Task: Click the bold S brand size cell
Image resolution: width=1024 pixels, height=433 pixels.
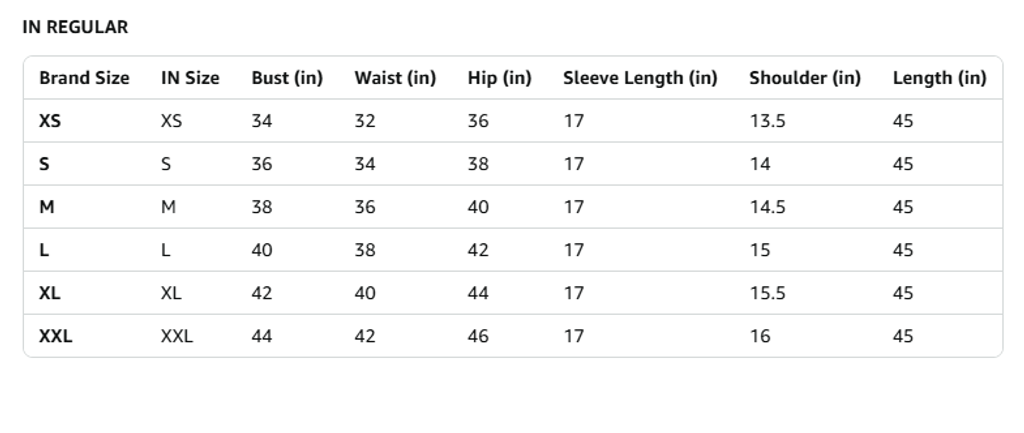Action: pyautogui.click(x=44, y=164)
